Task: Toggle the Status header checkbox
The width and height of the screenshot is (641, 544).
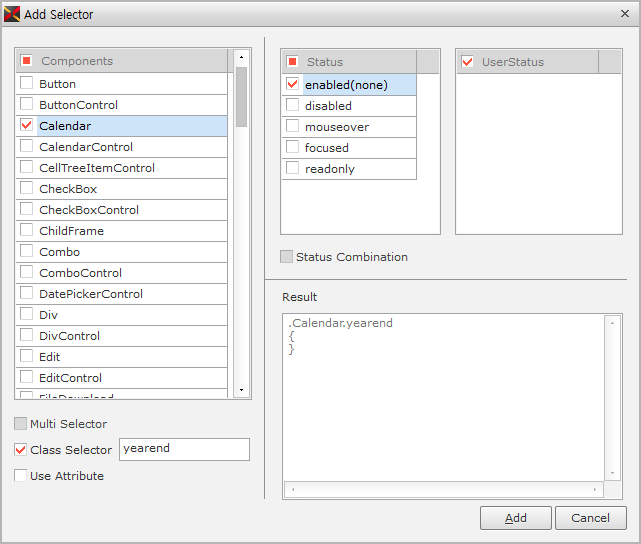Action: click(293, 62)
